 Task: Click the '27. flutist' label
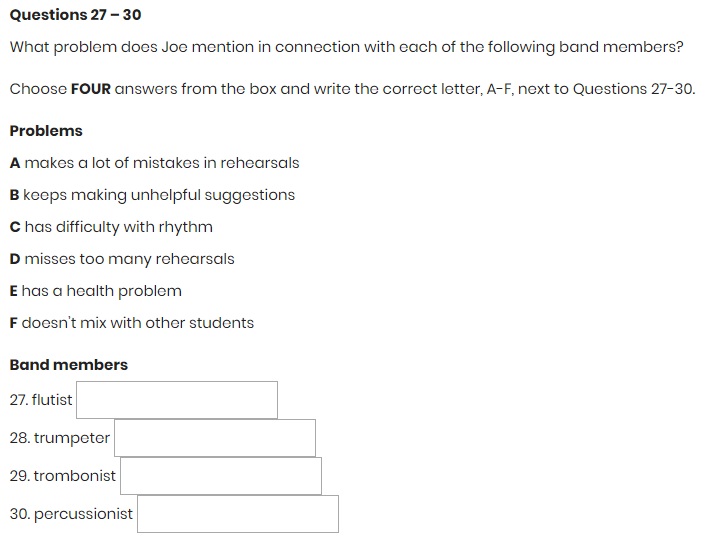[41, 400]
